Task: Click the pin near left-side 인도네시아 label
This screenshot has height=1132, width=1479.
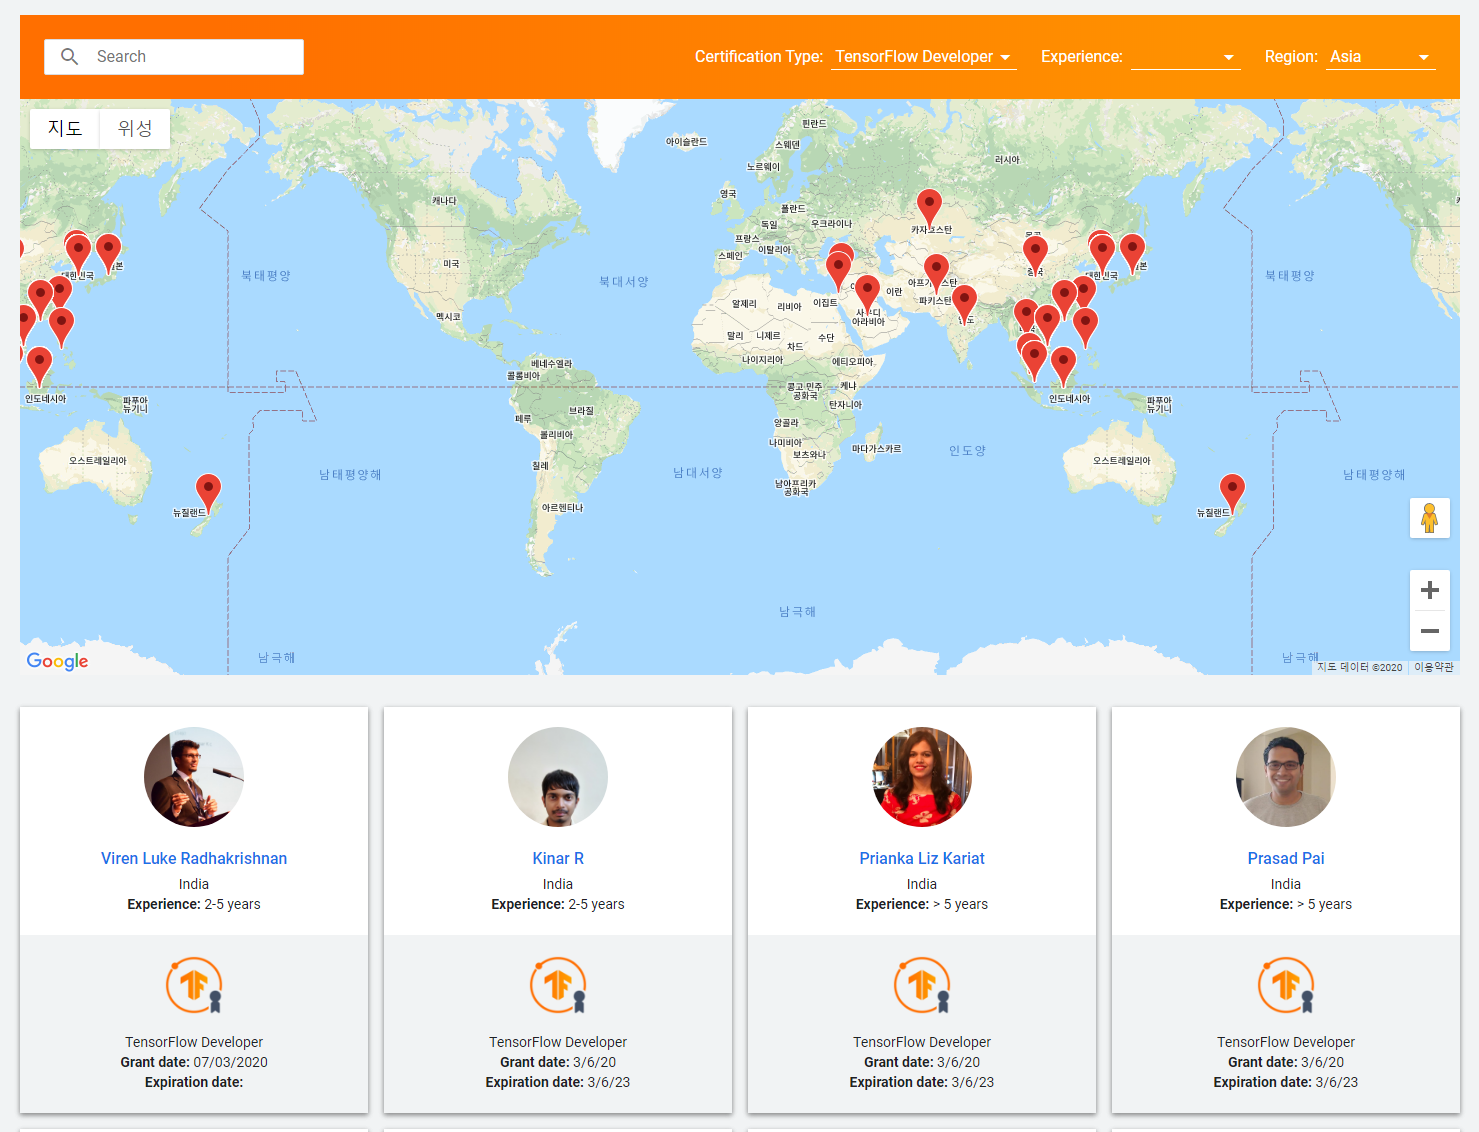Action: pyautogui.click(x=39, y=363)
